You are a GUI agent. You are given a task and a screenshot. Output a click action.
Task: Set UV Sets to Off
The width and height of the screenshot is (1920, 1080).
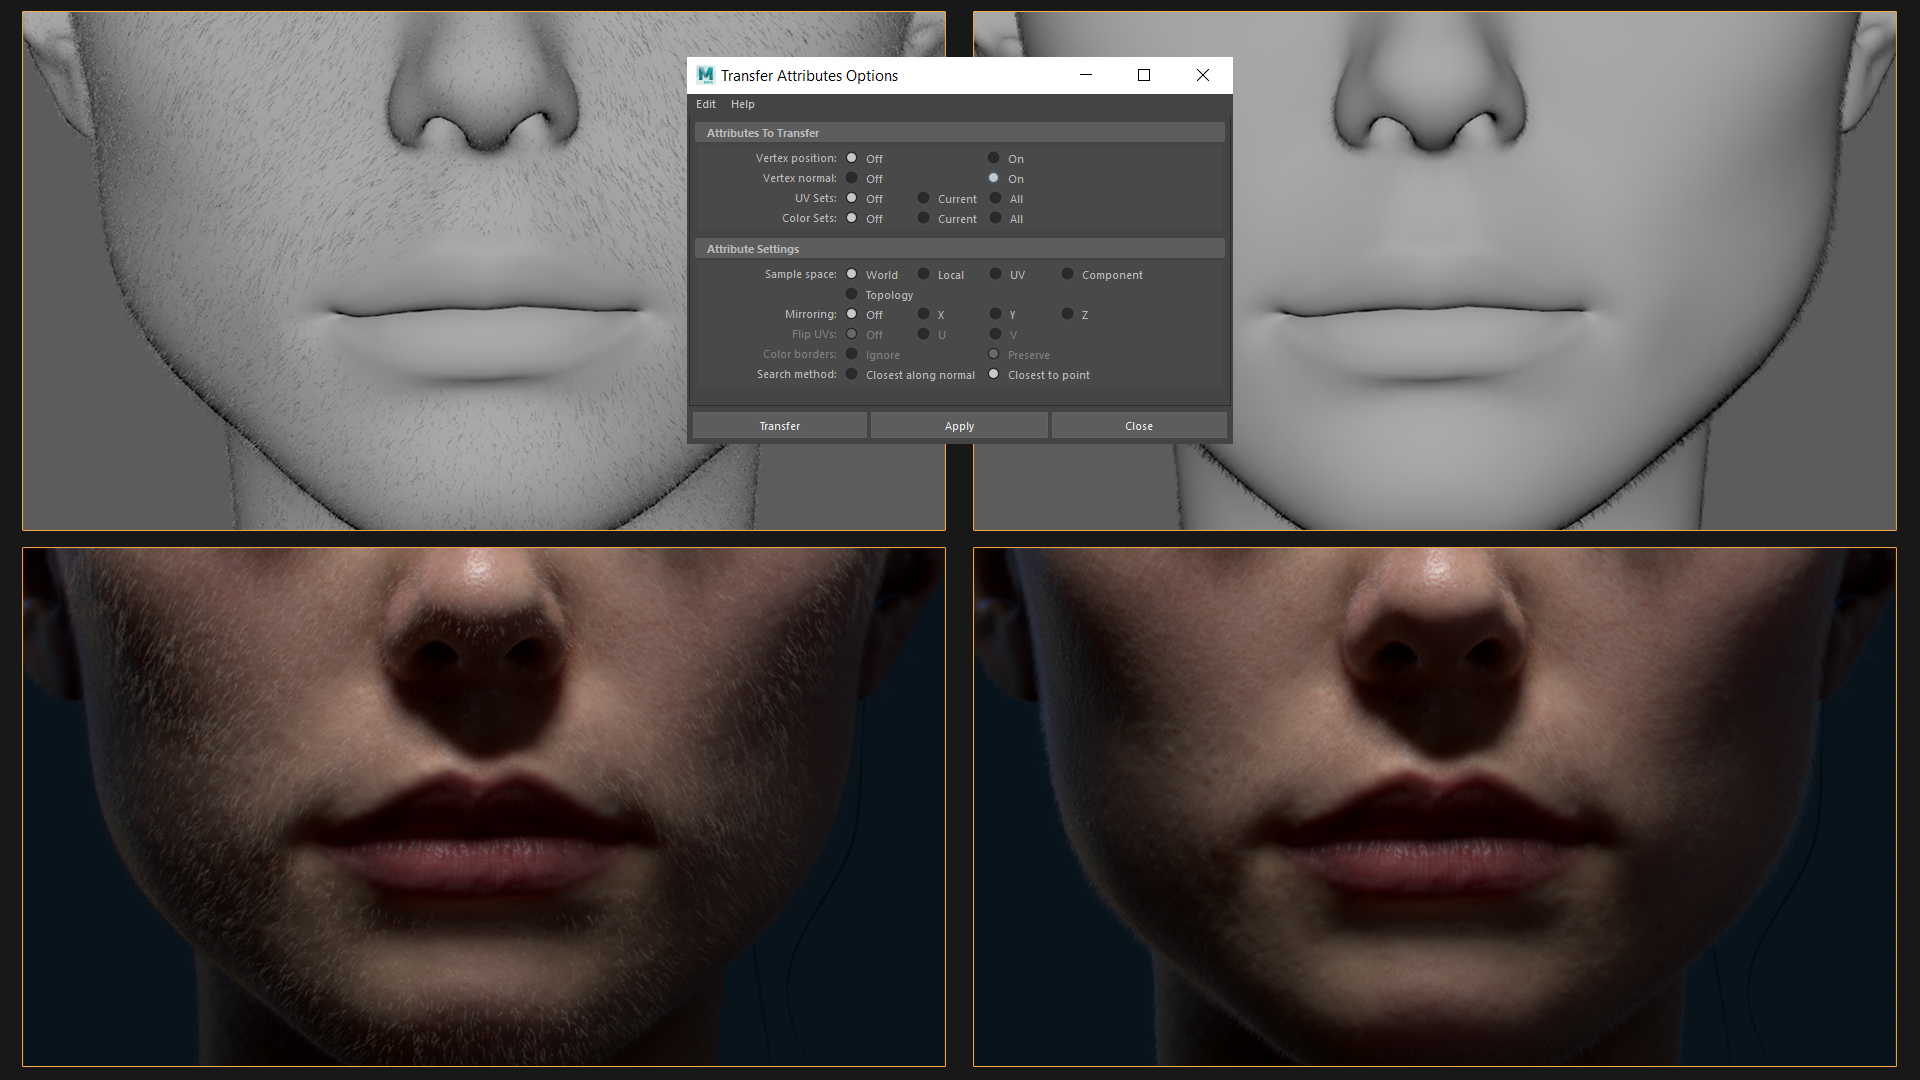pyautogui.click(x=852, y=198)
